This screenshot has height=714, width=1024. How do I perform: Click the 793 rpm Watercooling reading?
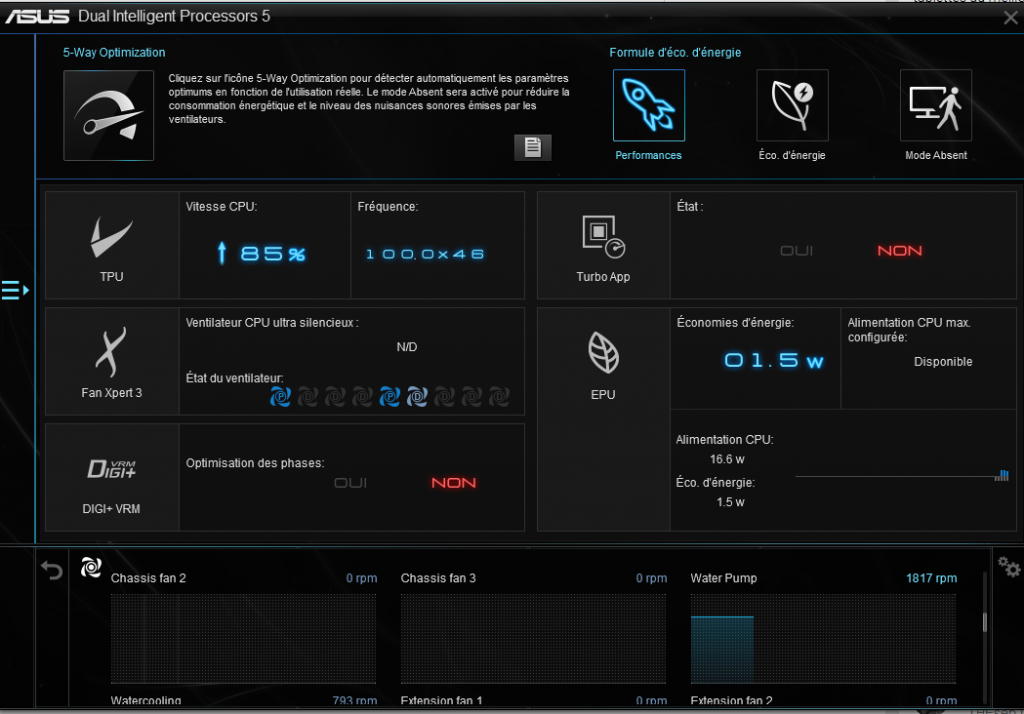tap(355, 701)
